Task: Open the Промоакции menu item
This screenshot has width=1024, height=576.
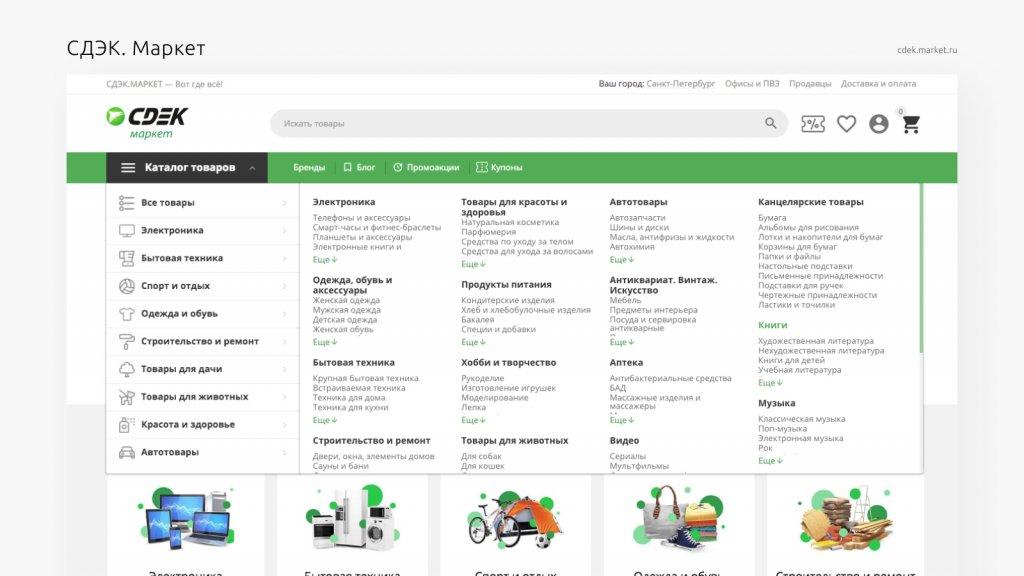Action: coord(433,168)
